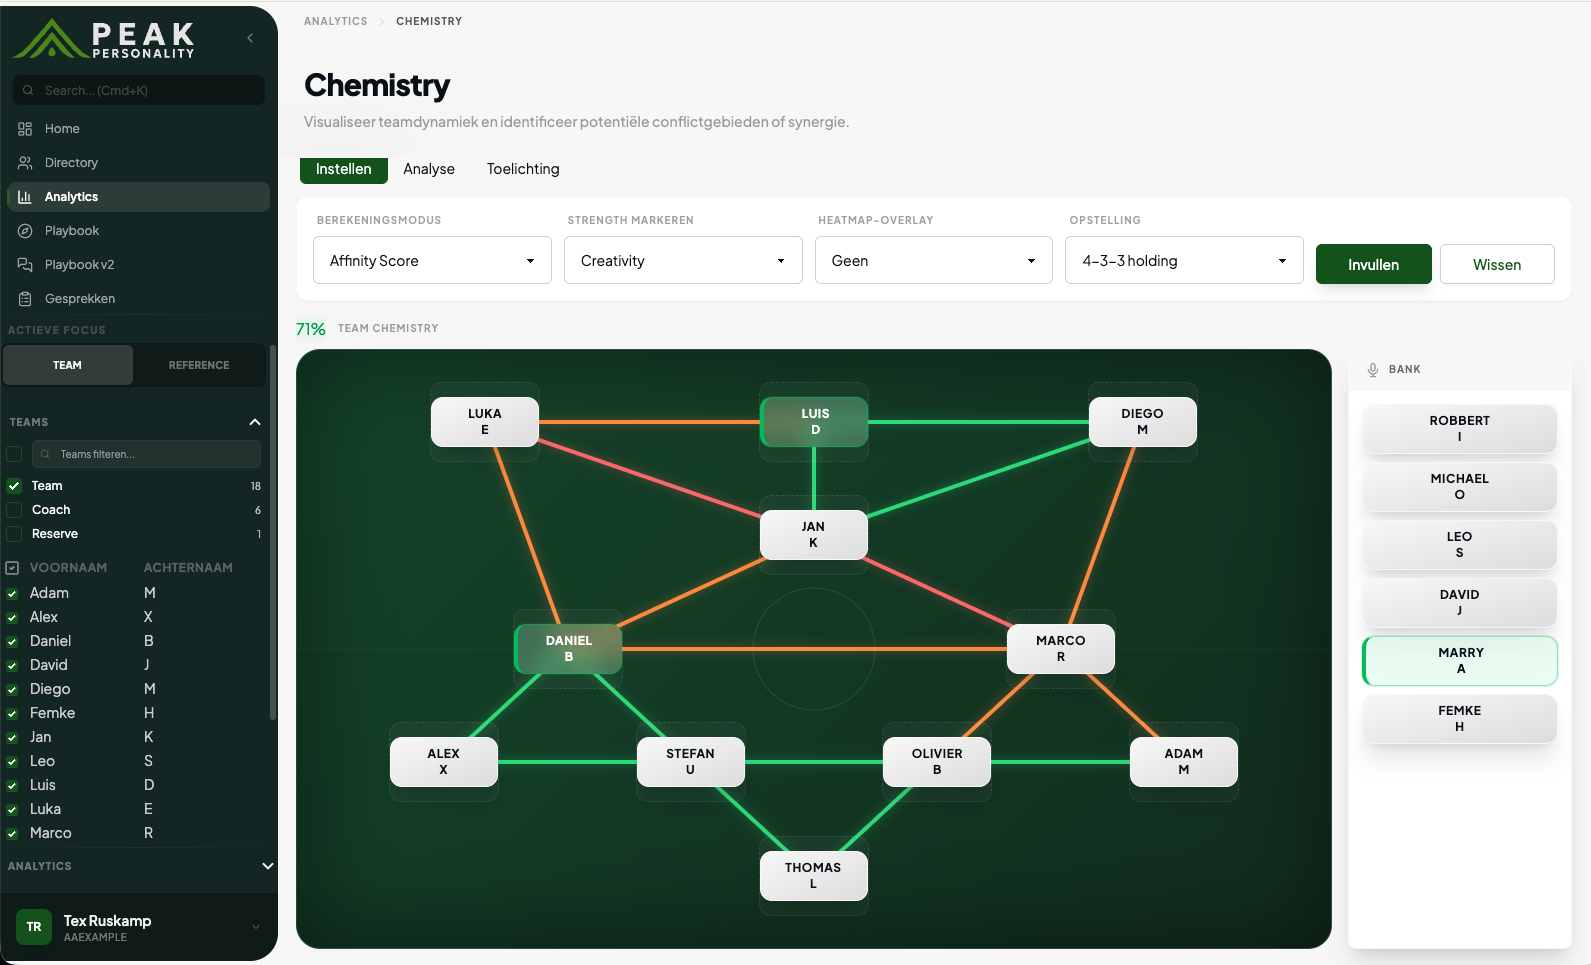1591x965 pixels.
Task: Select Marry A on the bench
Action: pos(1460,661)
